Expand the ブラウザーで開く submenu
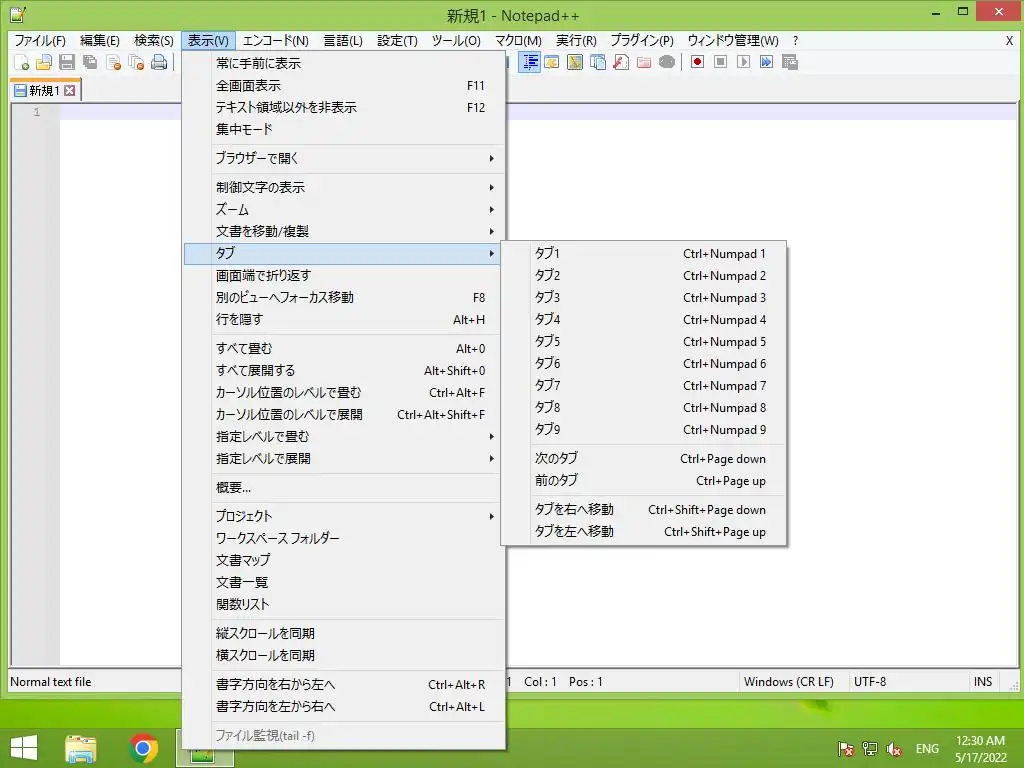This screenshot has width=1024, height=768. click(x=344, y=158)
